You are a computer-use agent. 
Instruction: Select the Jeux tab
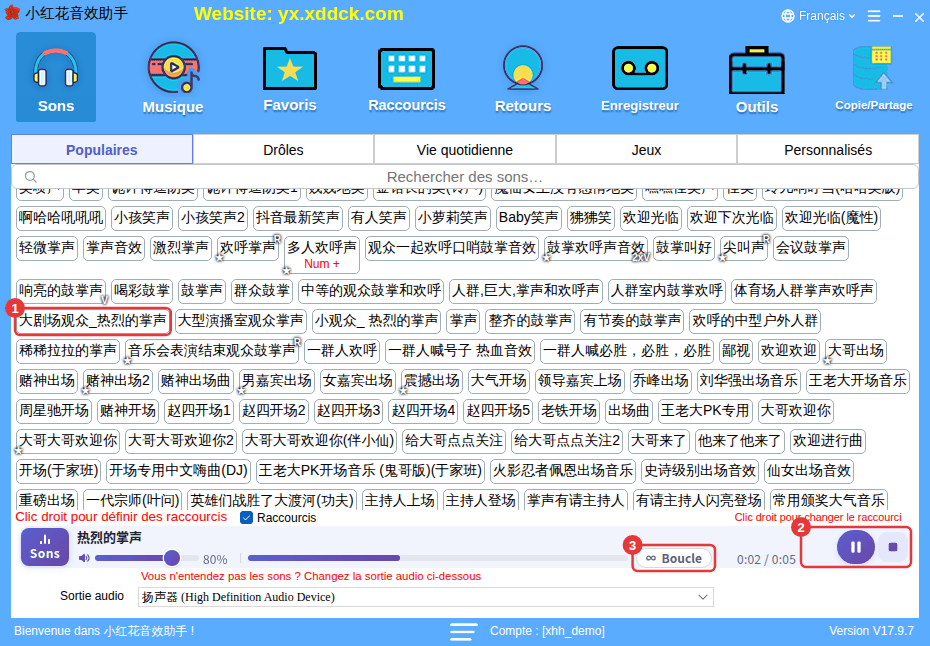click(646, 150)
